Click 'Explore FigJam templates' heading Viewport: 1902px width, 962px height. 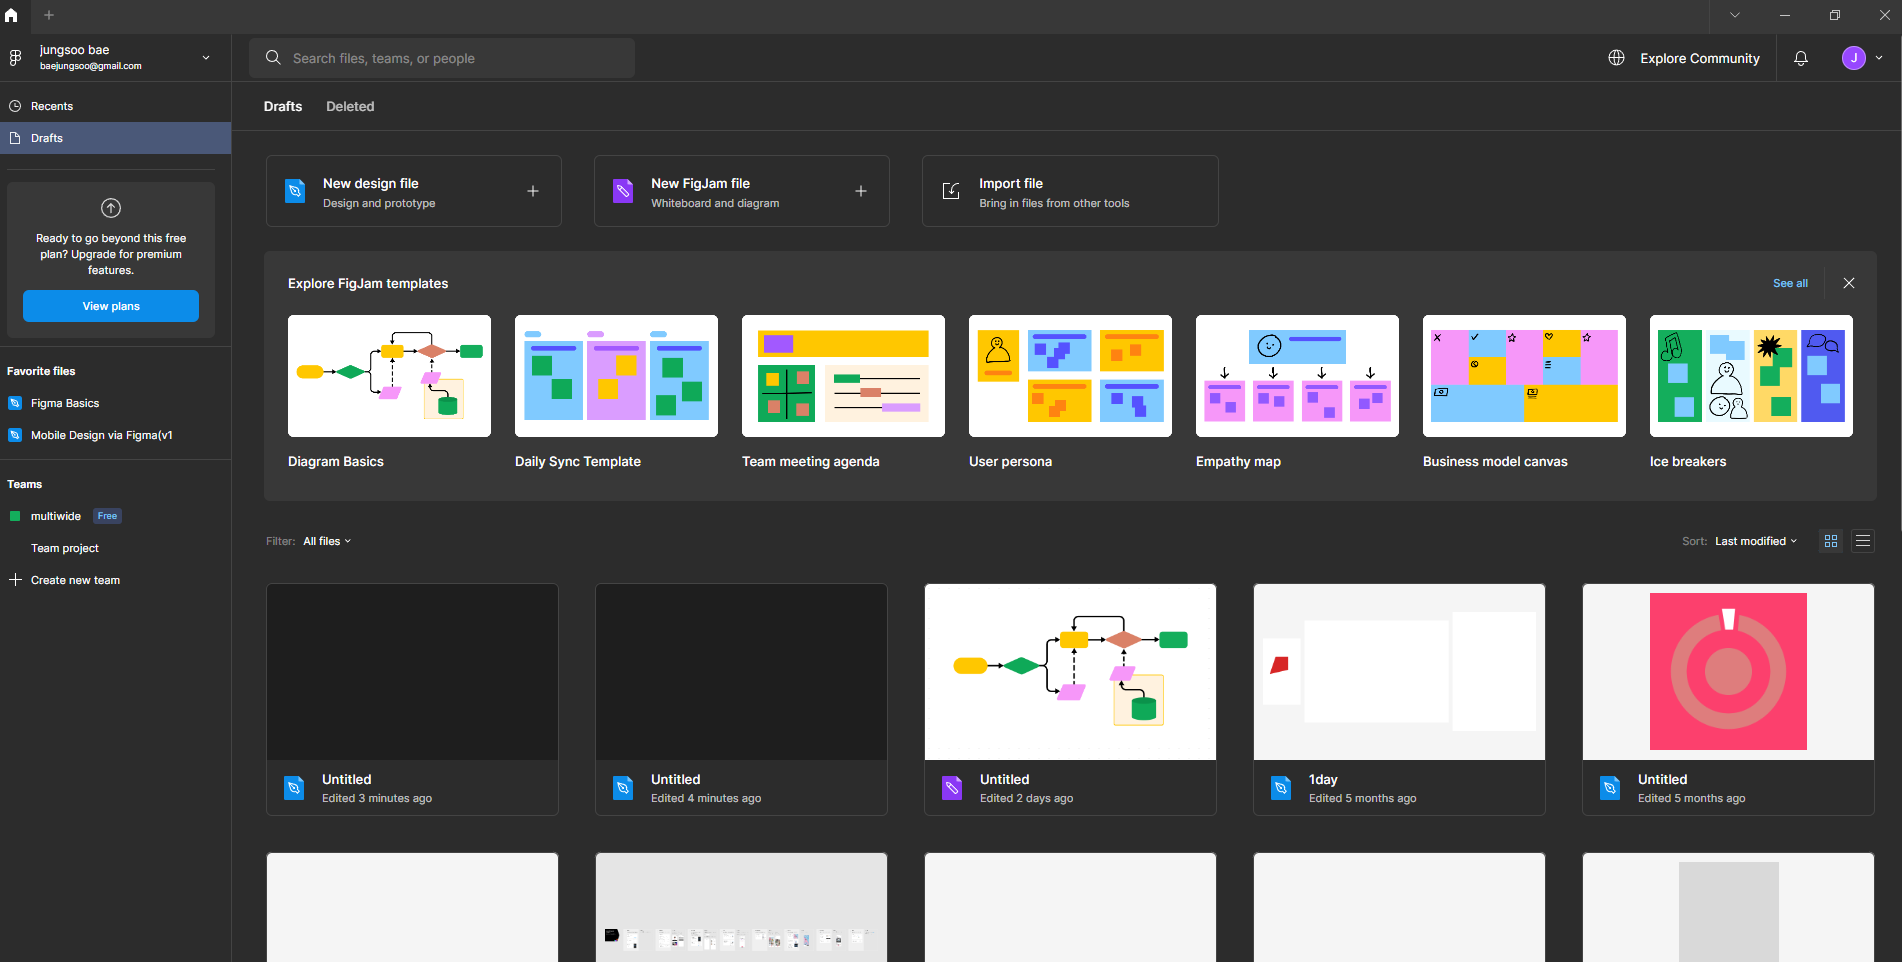[x=368, y=283]
